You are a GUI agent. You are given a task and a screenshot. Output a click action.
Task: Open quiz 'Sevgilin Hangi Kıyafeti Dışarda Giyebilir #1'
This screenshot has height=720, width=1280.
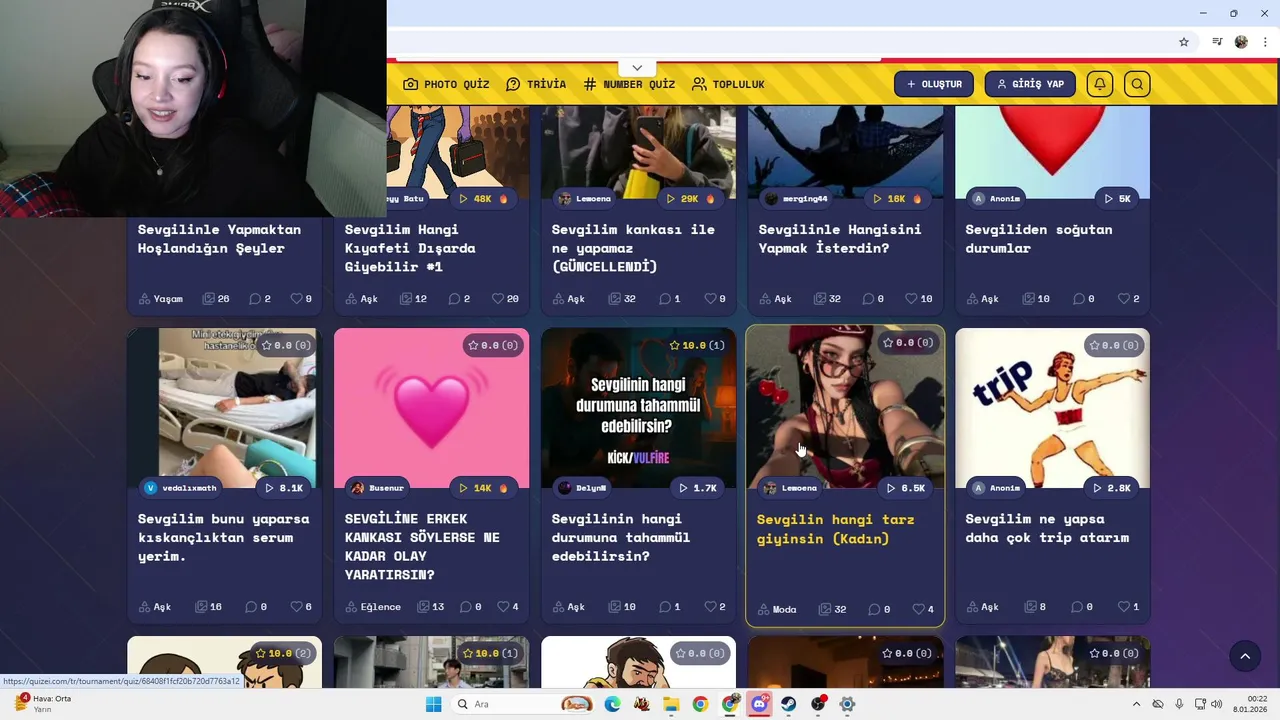tap(410, 247)
